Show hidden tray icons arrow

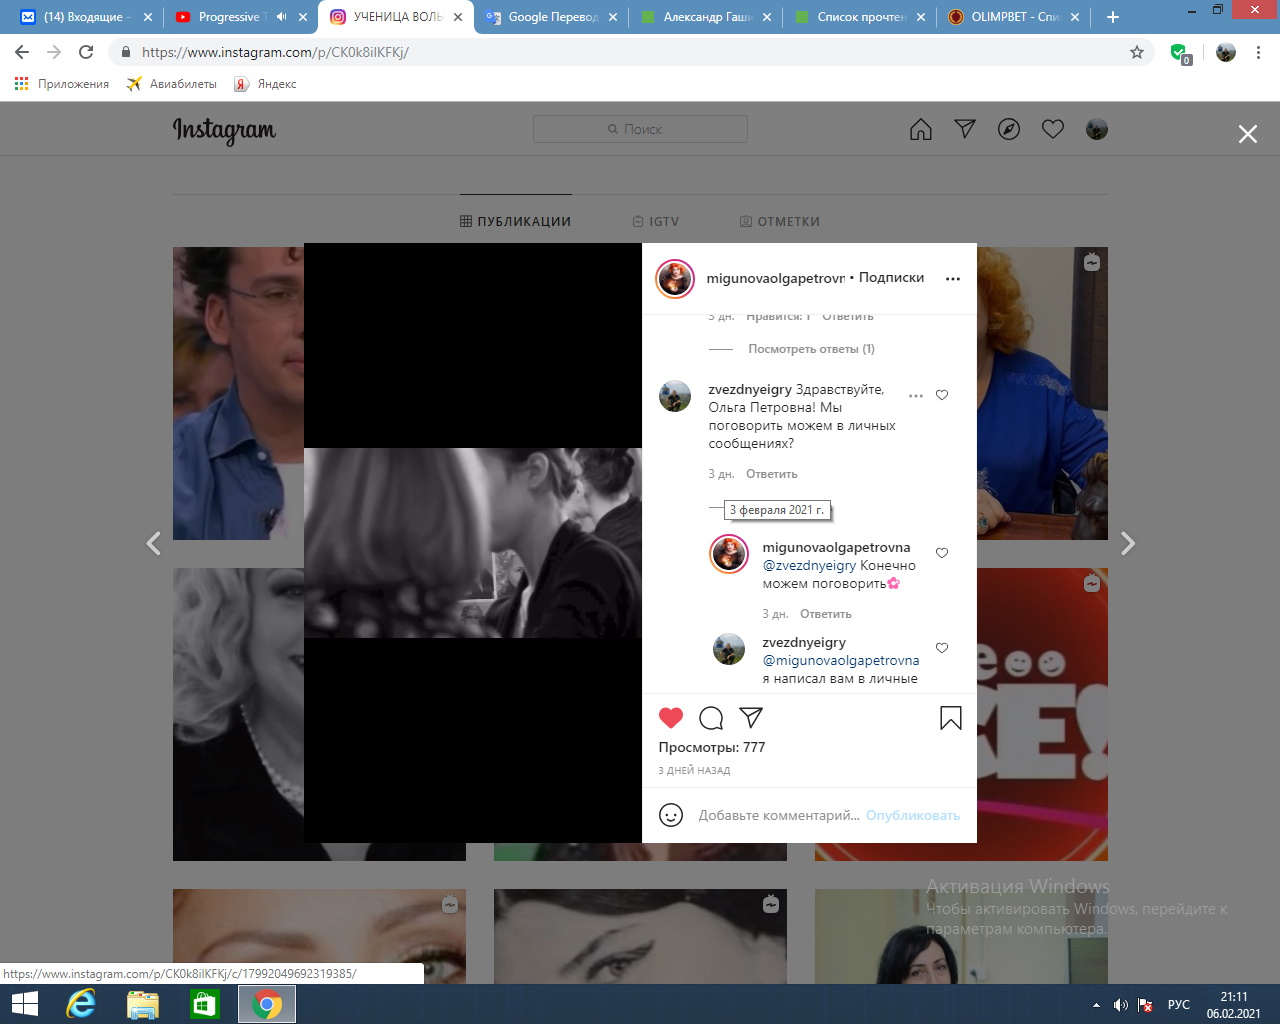click(x=1096, y=1005)
